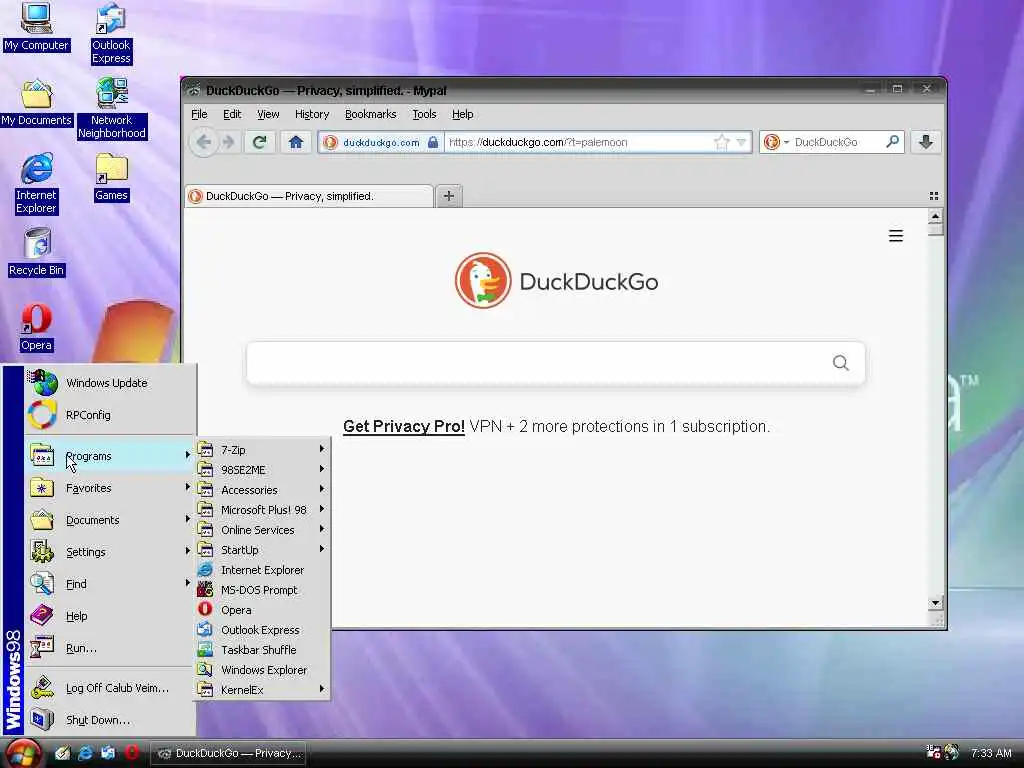Expand the Accessories folder

coord(262,490)
